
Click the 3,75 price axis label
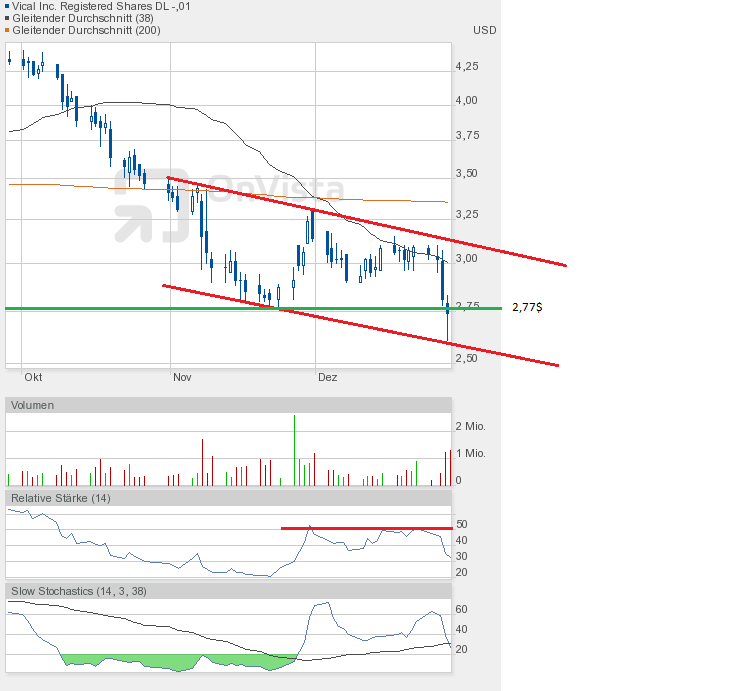pyautogui.click(x=467, y=135)
